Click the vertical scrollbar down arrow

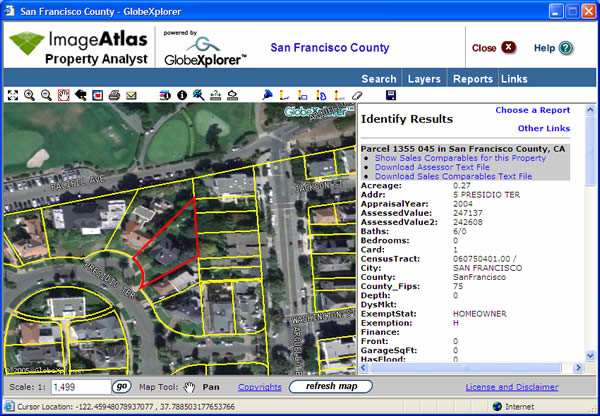point(590,356)
